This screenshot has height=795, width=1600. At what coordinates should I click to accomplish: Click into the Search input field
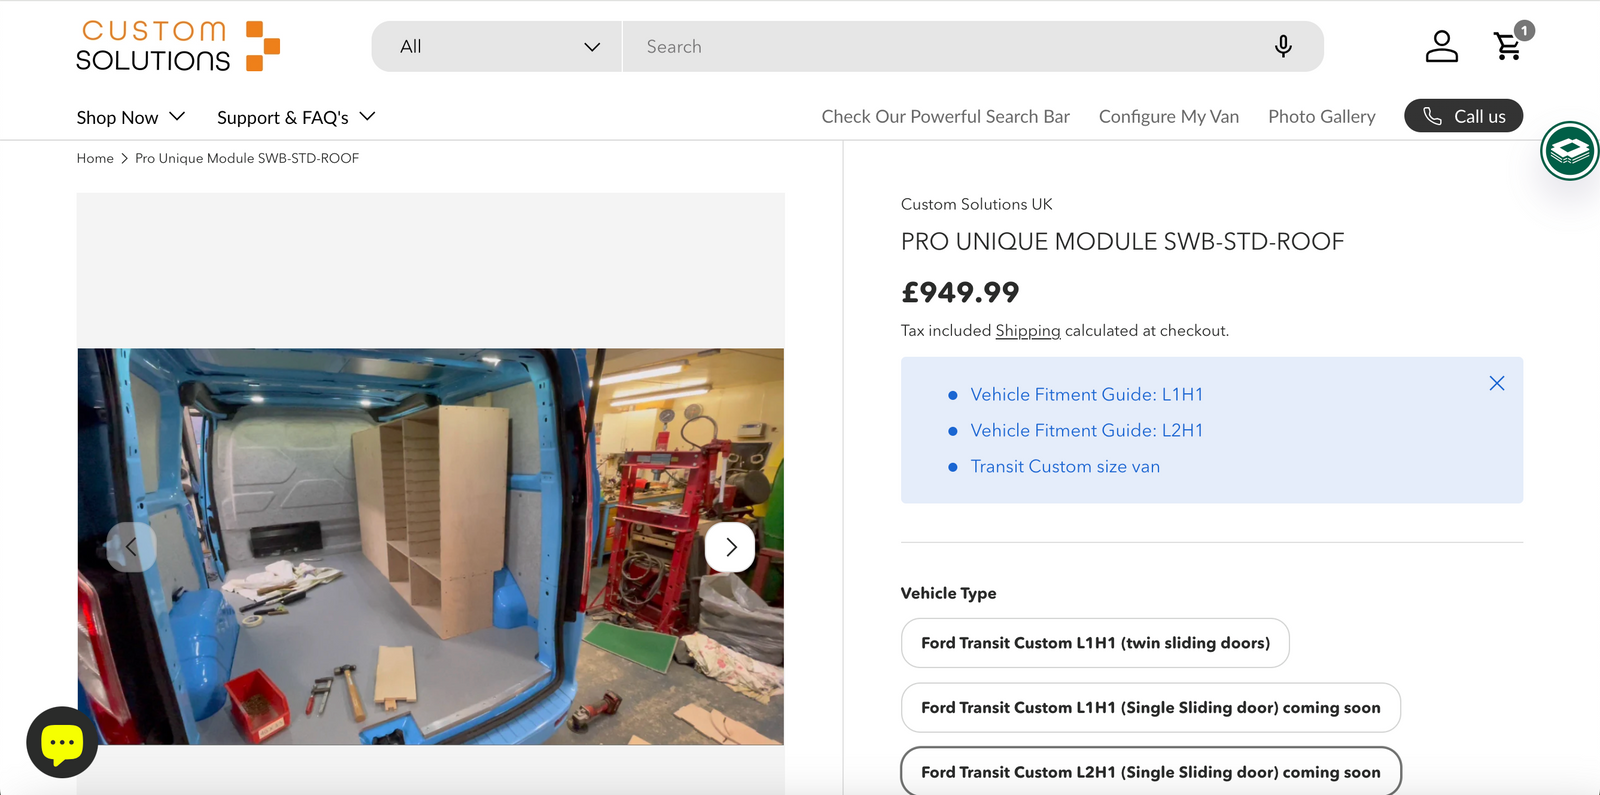940,47
